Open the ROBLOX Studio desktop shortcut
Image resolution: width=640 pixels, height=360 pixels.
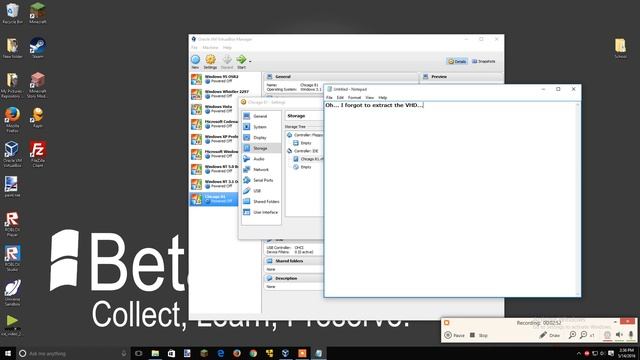tap(12, 259)
